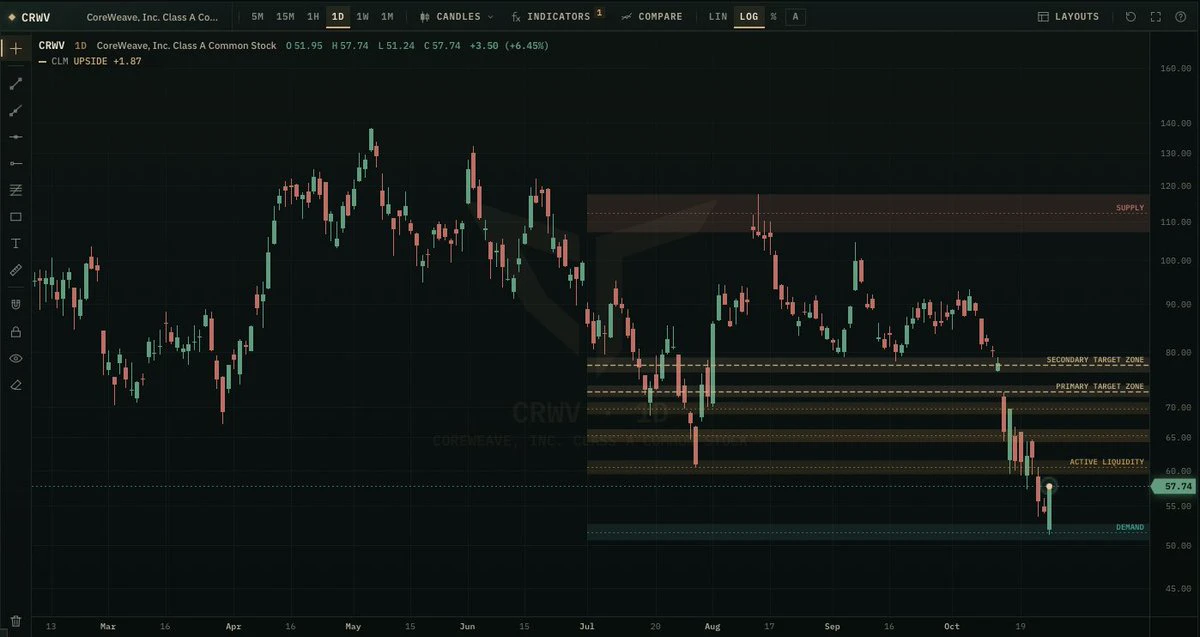Reset the chart view with the undo arrow

(x=1131, y=17)
